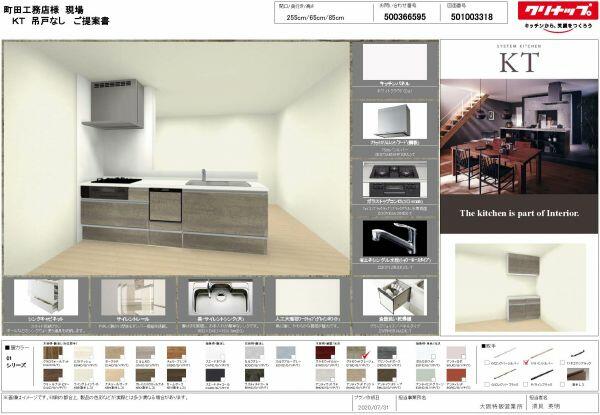Pick the charcoal black suede swatch
This screenshot has width=600, height=415.
215,375
